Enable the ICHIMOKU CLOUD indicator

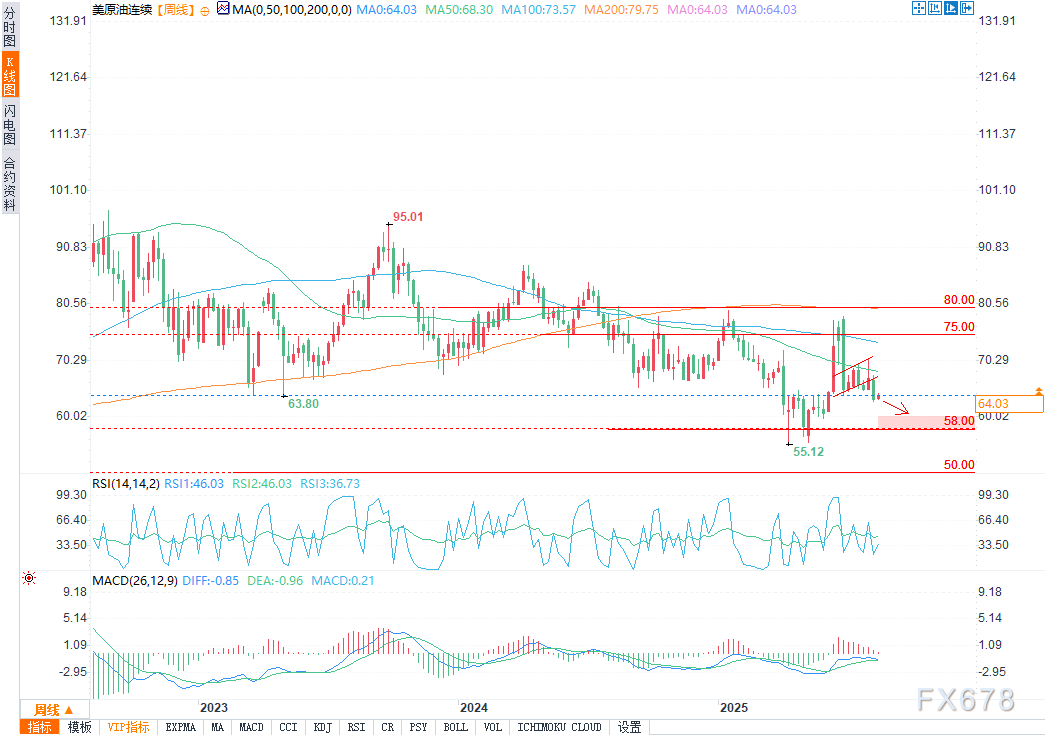click(559, 727)
